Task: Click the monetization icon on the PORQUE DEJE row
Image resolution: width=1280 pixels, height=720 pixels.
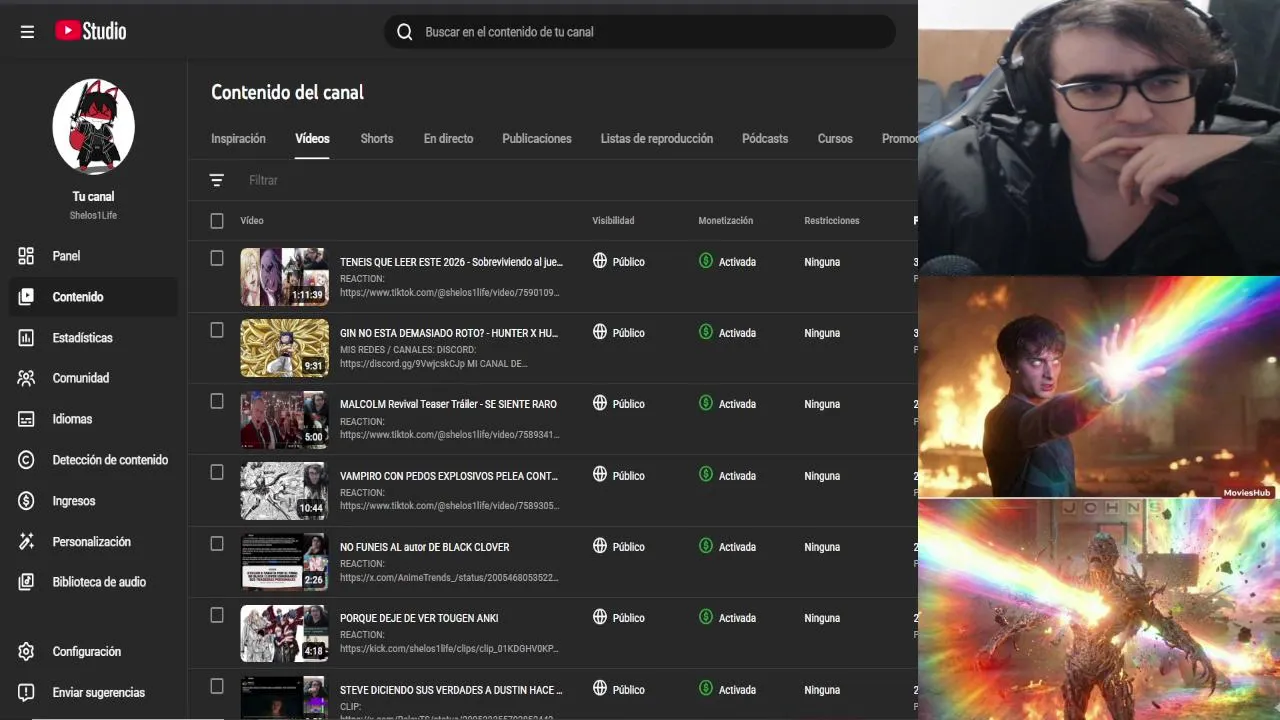Action: (x=706, y=617)
